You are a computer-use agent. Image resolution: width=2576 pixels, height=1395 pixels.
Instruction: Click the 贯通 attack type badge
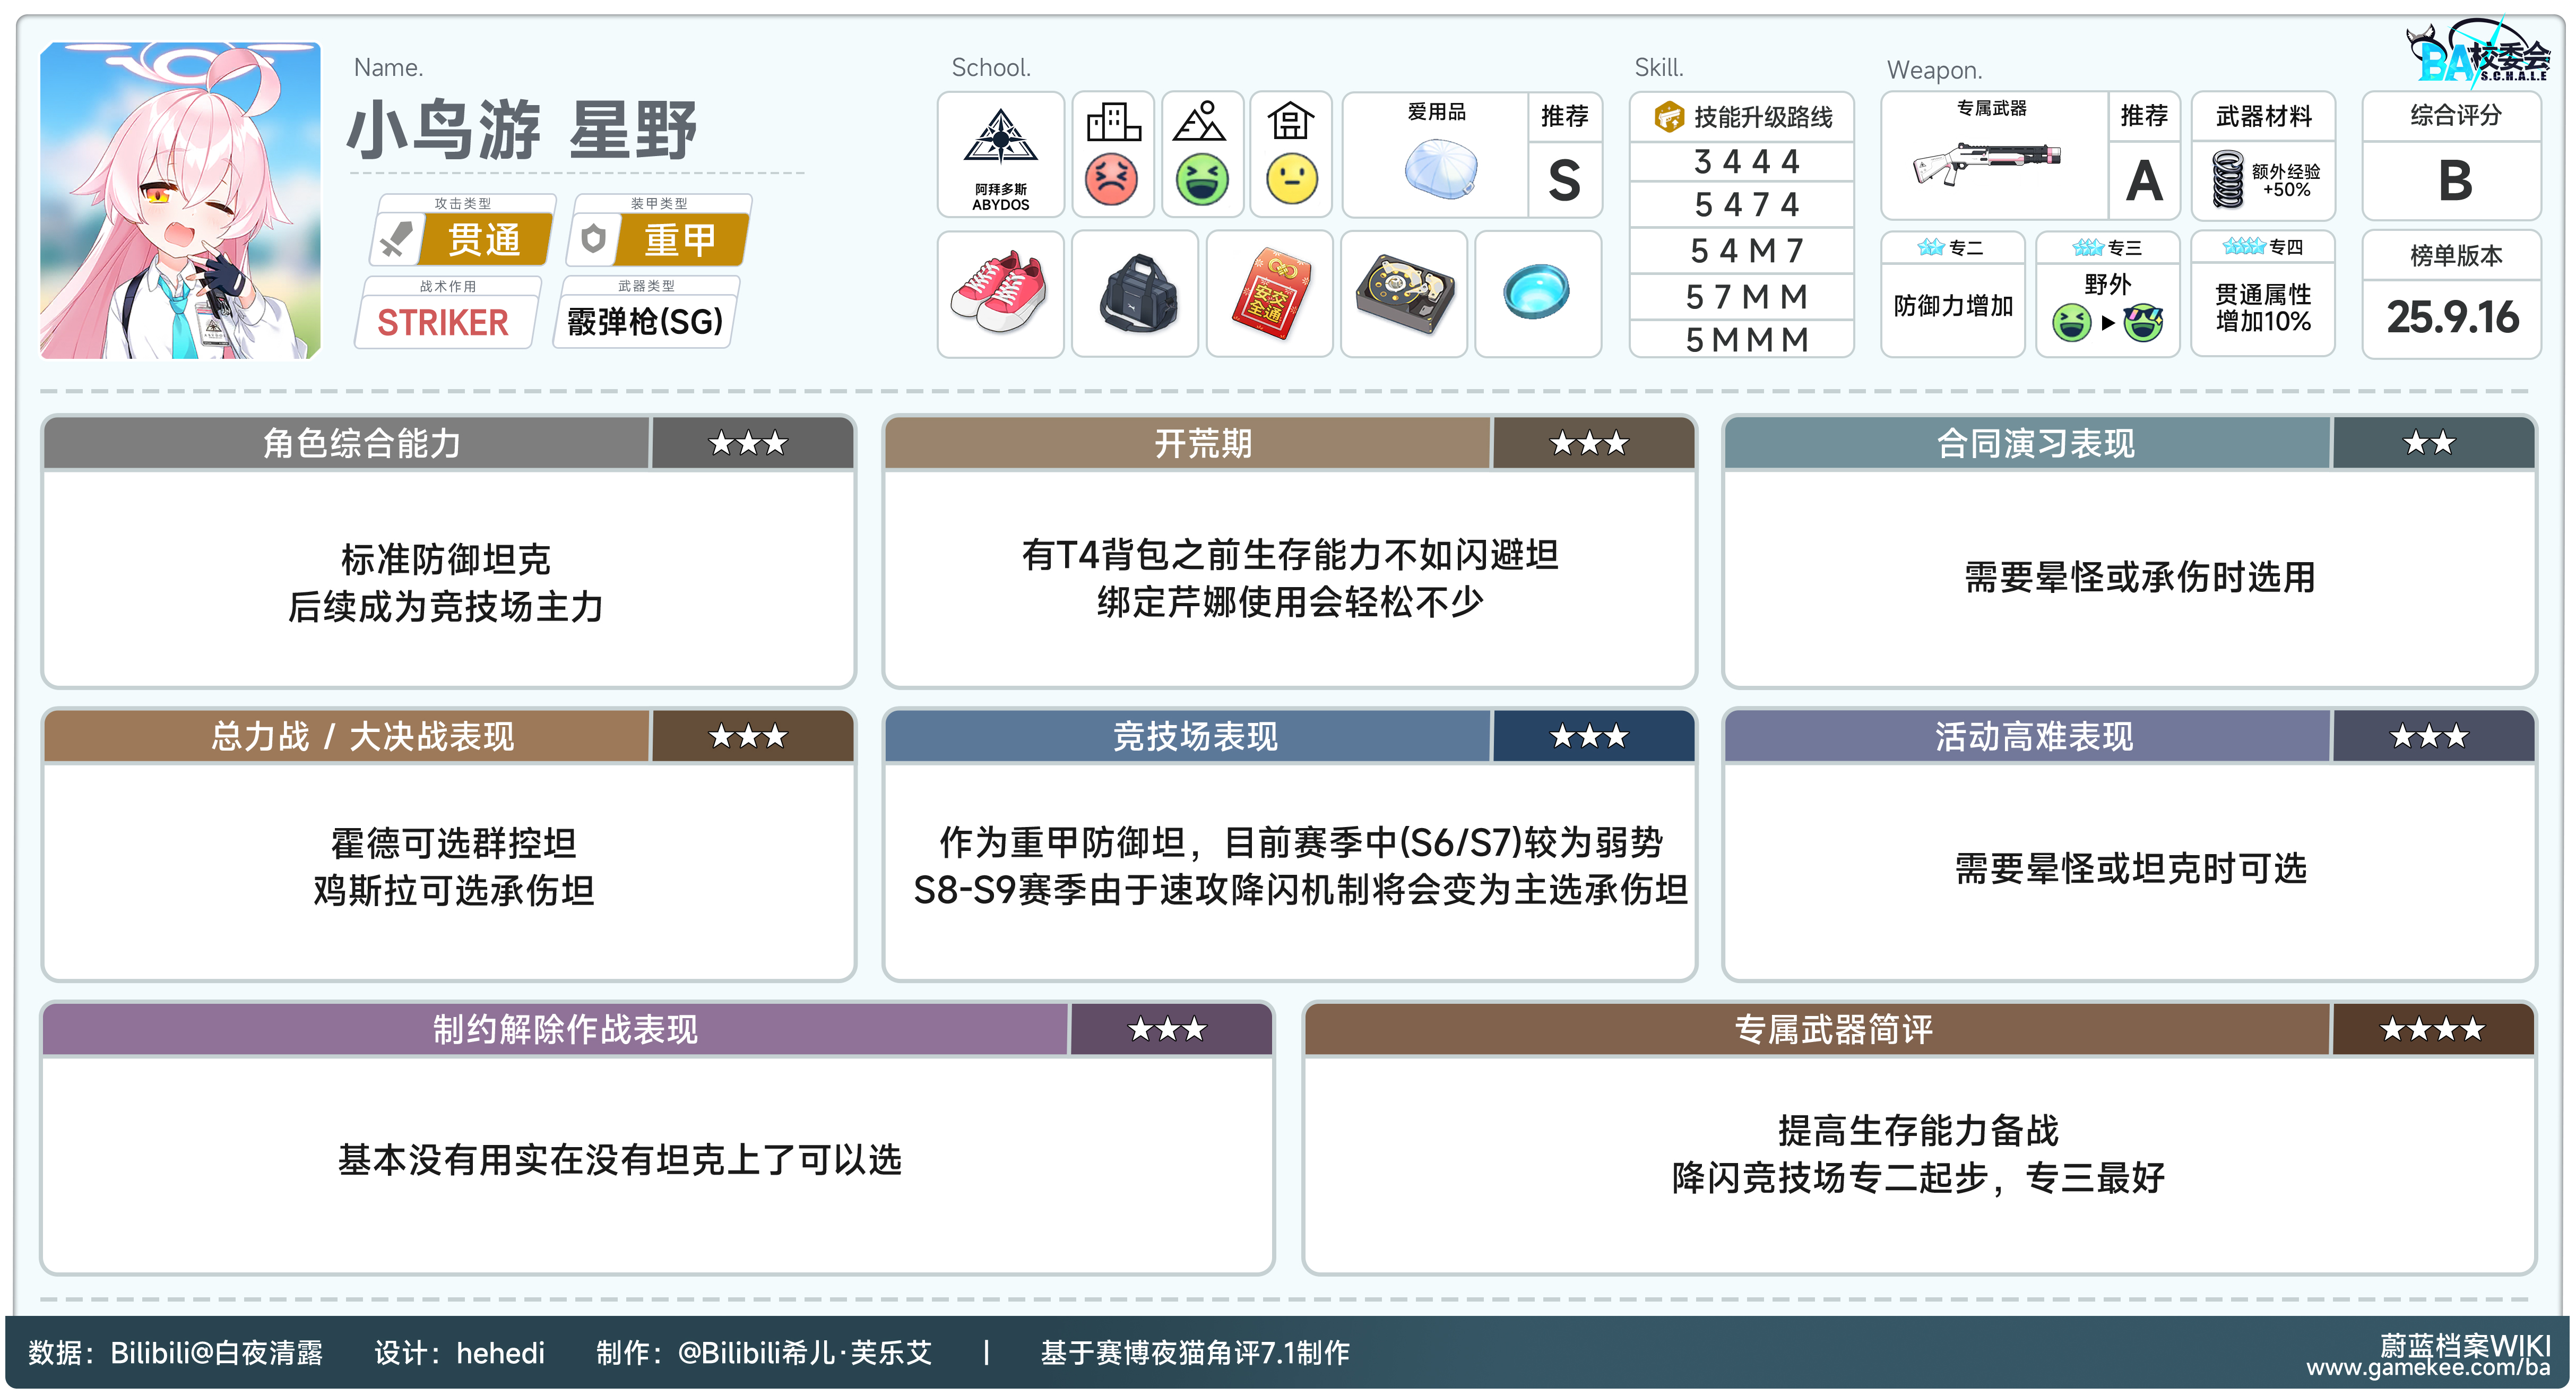tap(484, 239)
